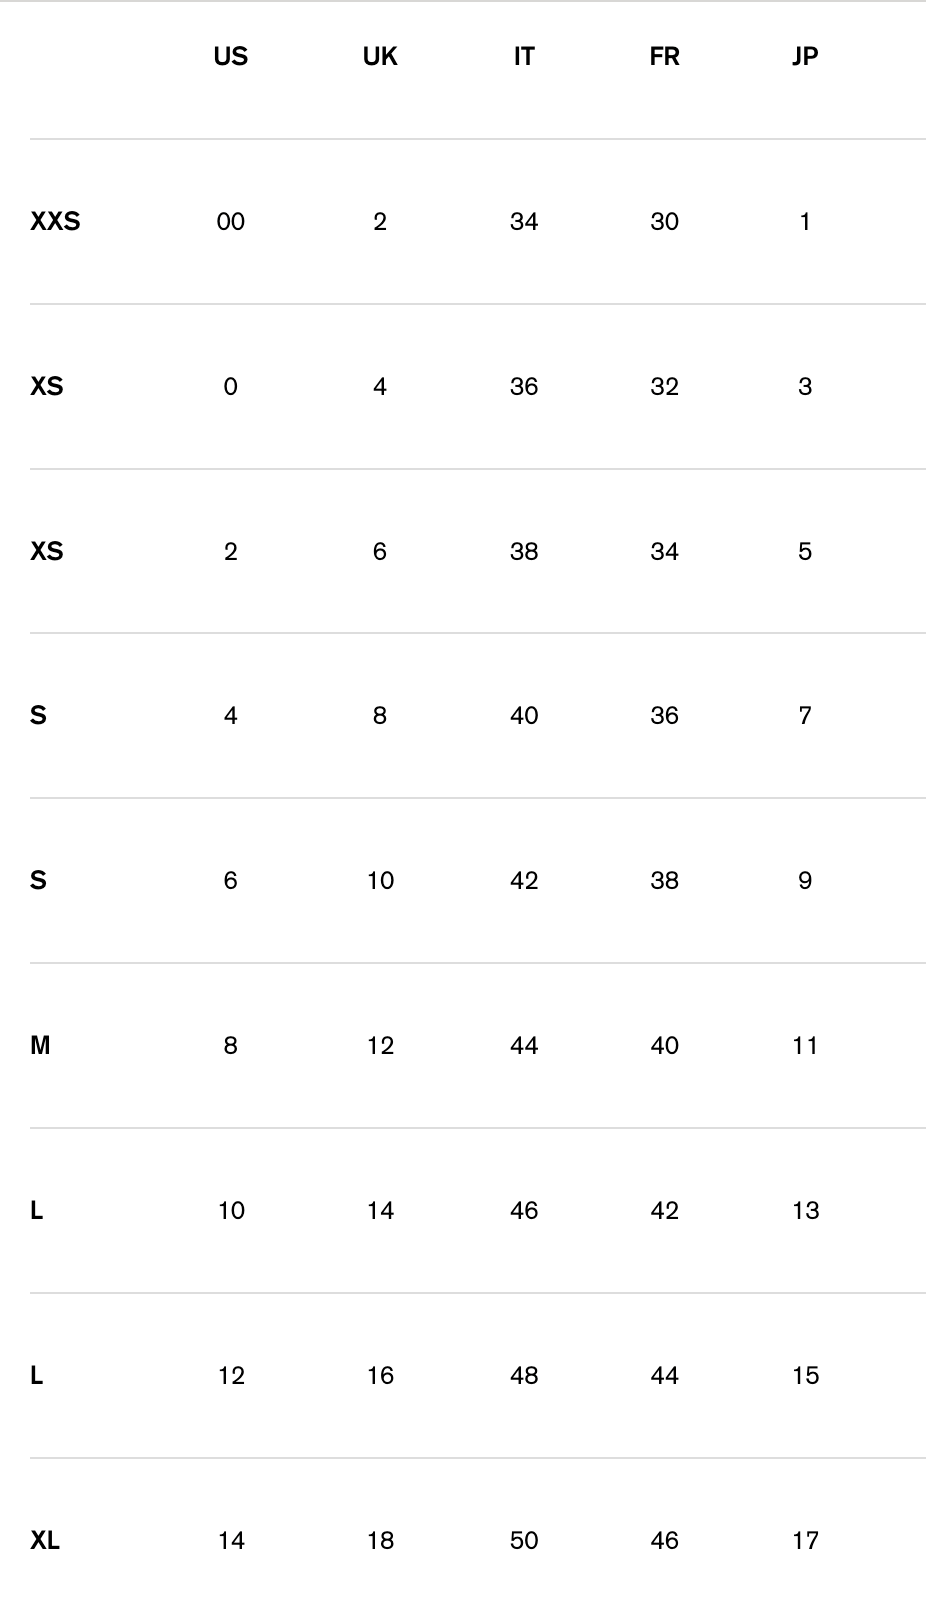
Task: Click US size 00 cell
Action: [230, 221]
